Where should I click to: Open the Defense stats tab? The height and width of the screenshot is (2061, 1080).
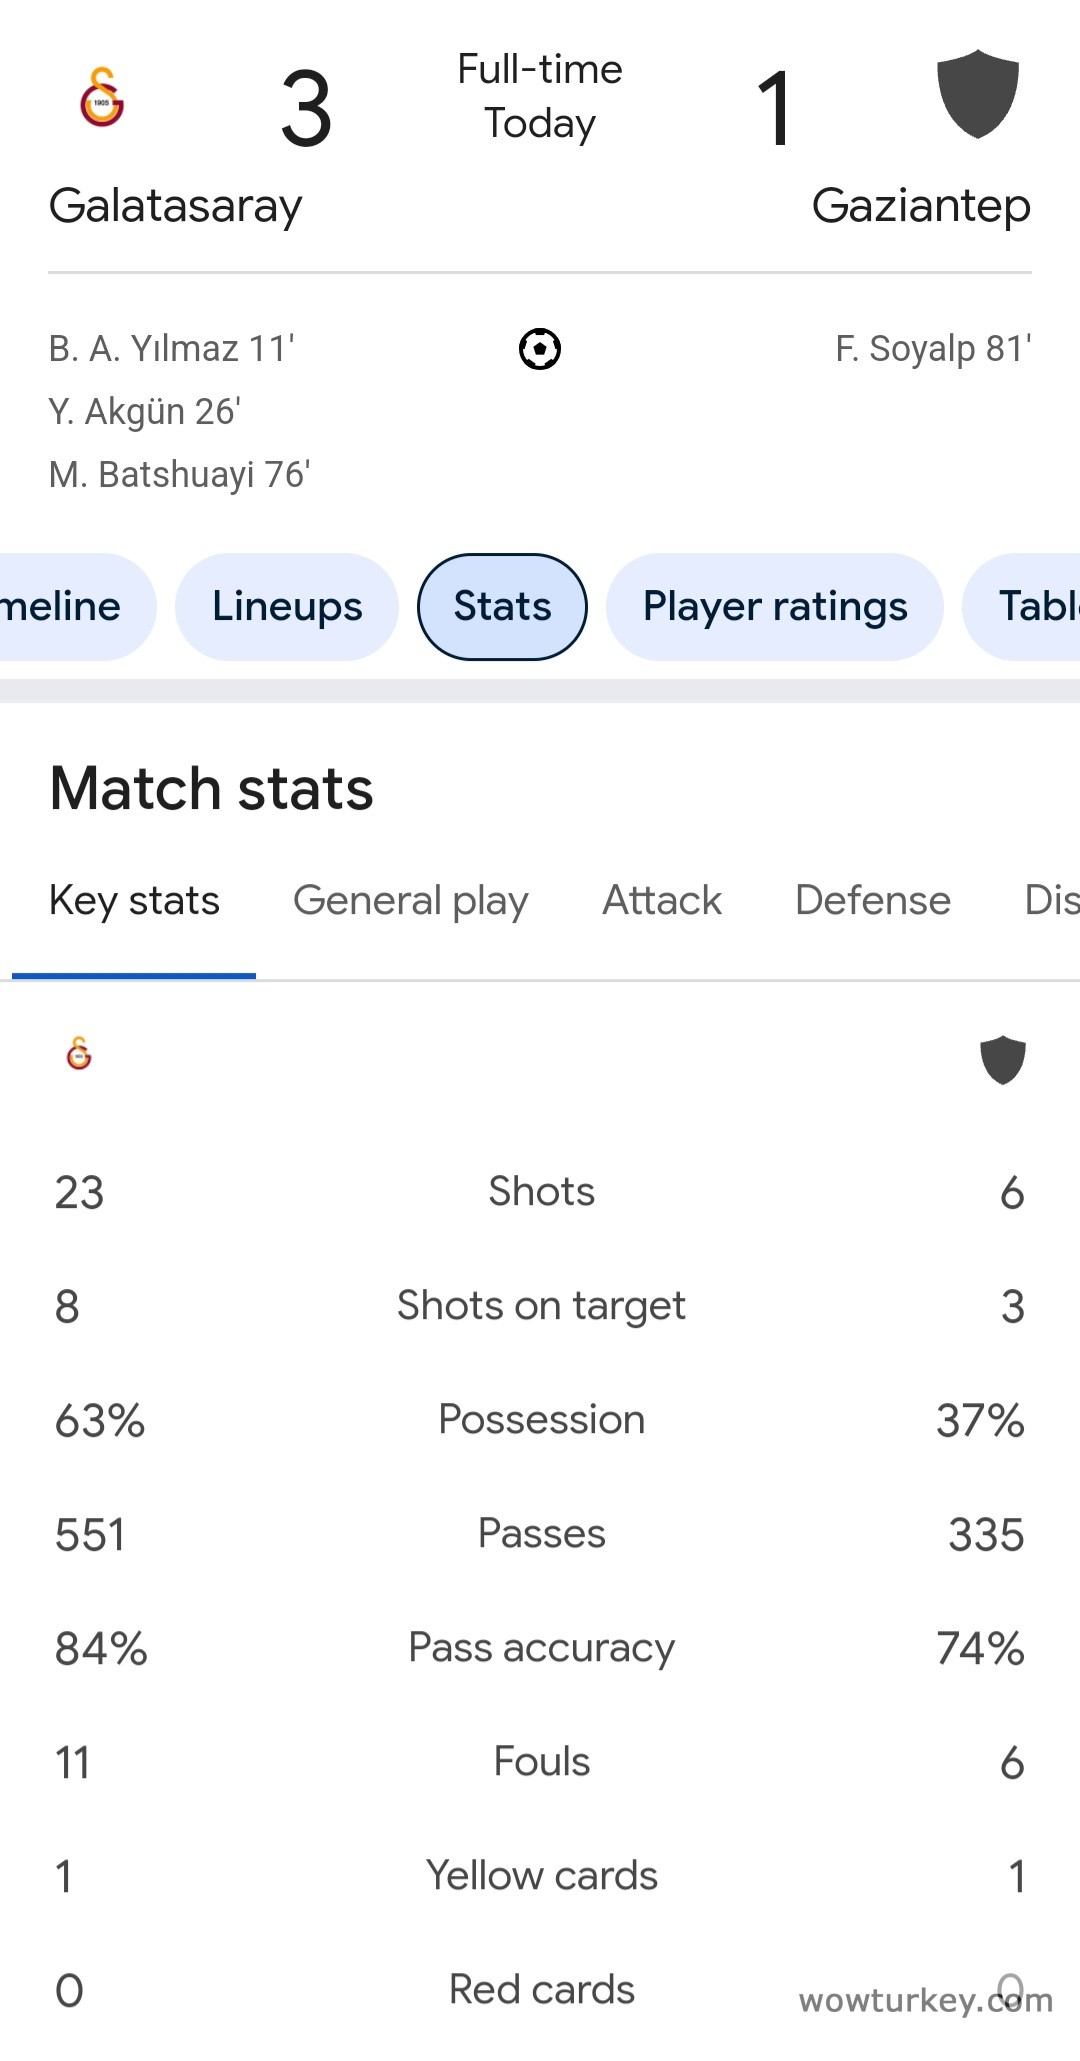point(872,901)
